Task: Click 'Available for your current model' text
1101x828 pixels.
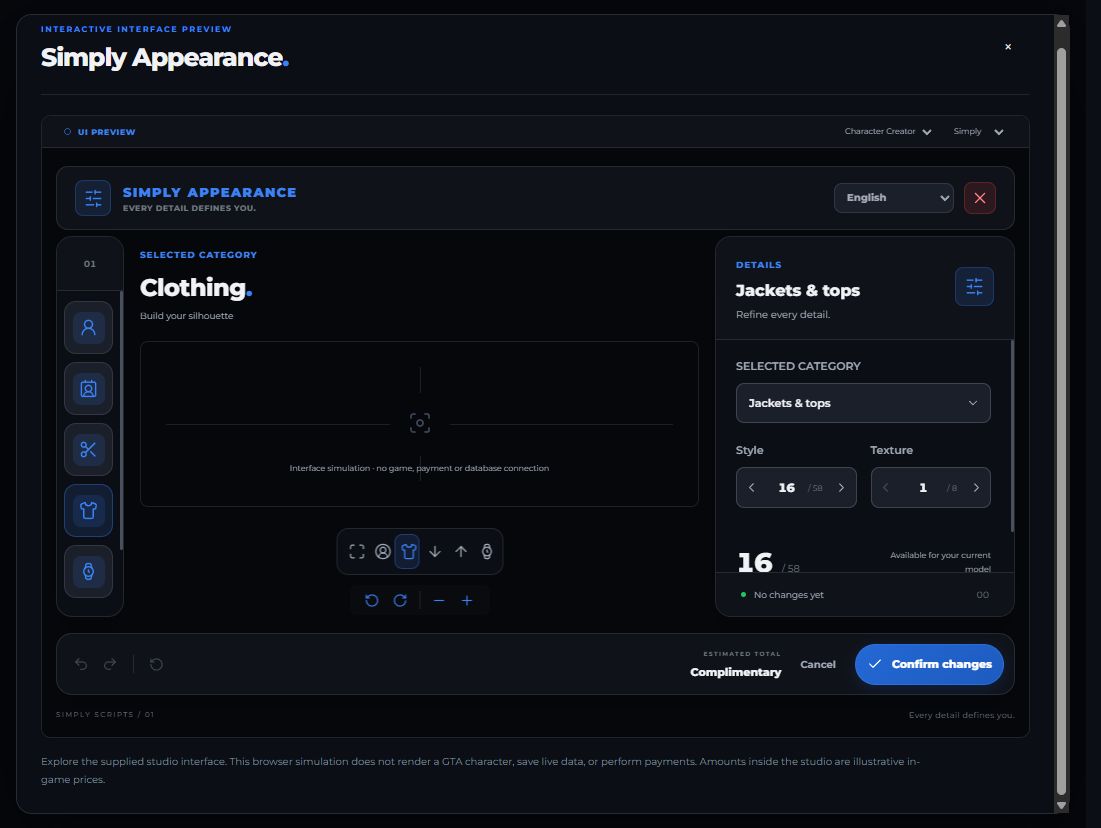Action: click(x=940, y=562)
